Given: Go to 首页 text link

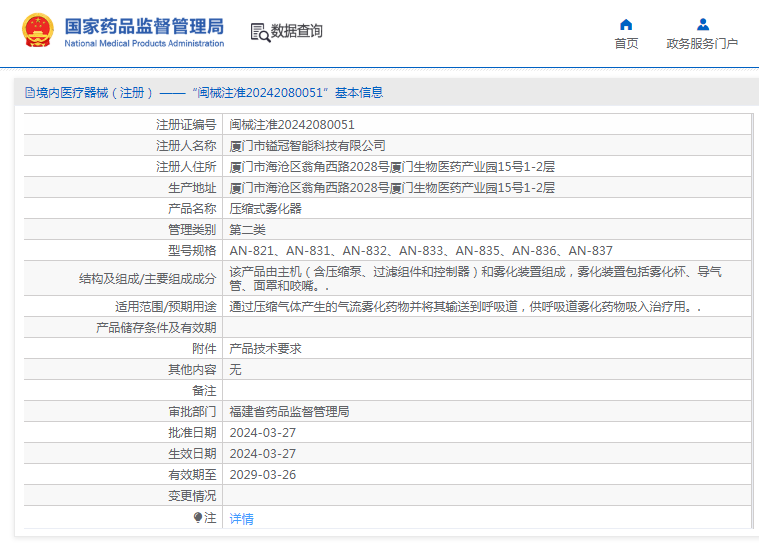Looking at the screenshot, I should [x=626, y=44].
